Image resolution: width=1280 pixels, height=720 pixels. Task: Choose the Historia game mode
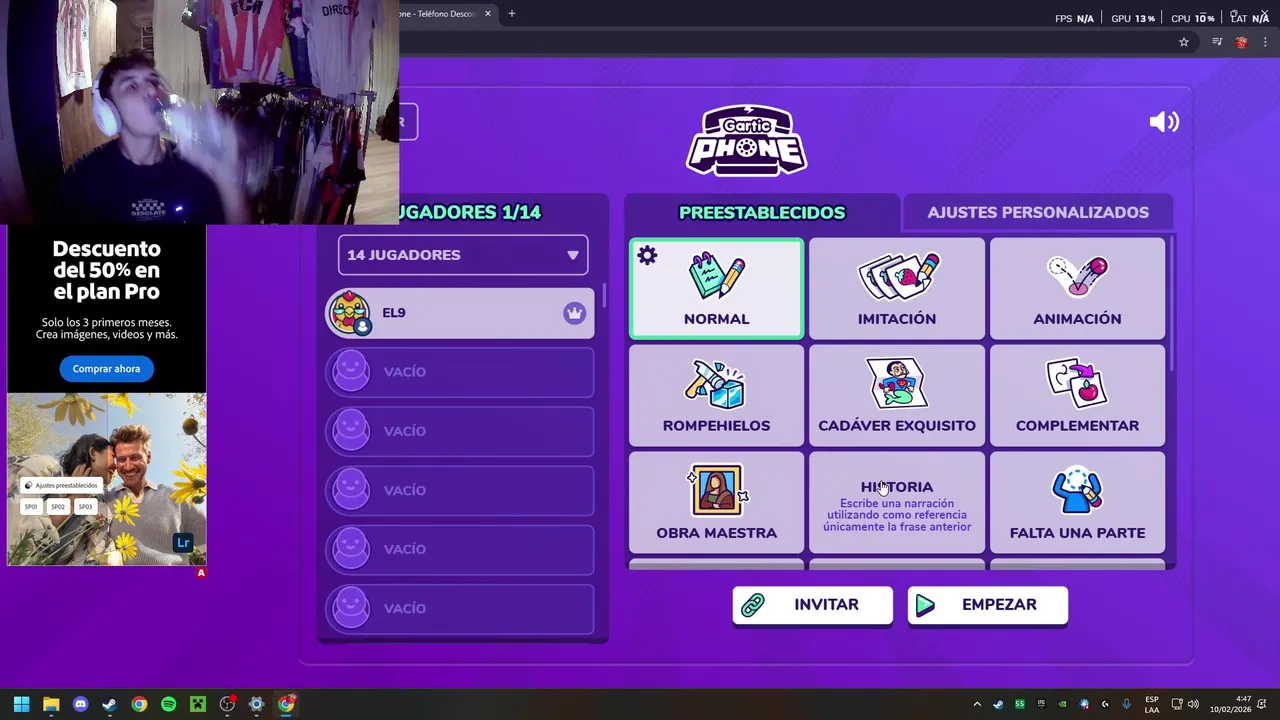point(897,503)
